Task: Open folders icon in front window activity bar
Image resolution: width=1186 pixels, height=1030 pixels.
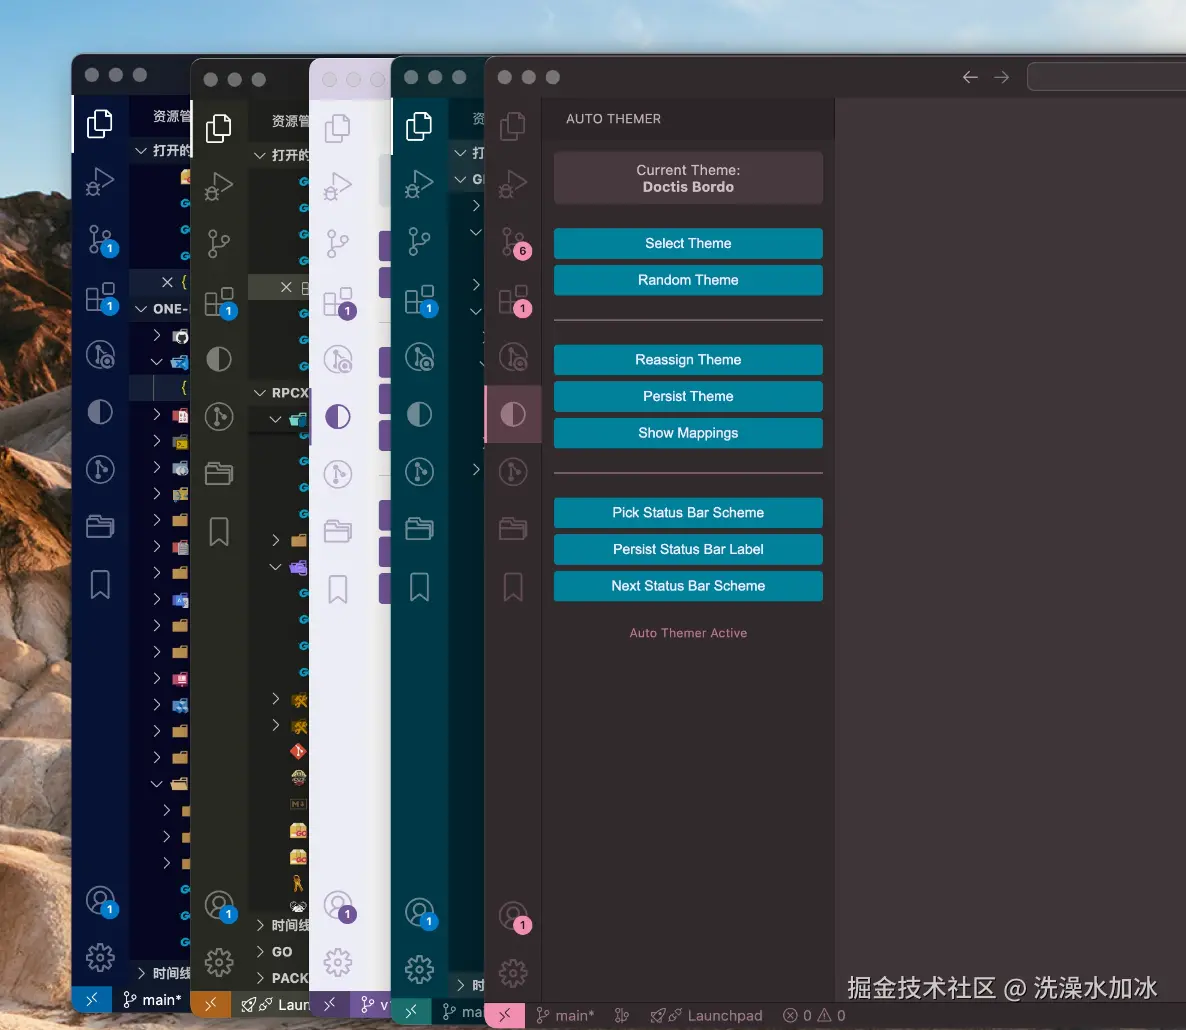Action: [513, 529]
